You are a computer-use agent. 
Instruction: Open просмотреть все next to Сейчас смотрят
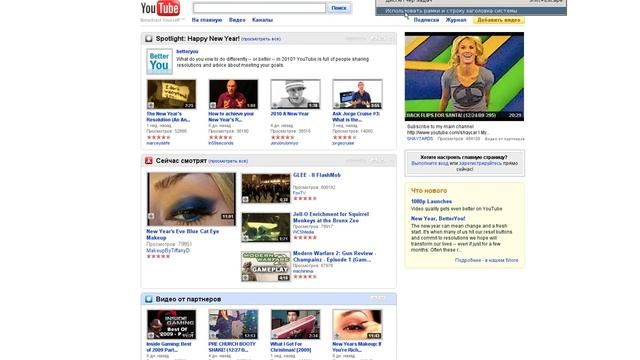[x=228, y=161]
